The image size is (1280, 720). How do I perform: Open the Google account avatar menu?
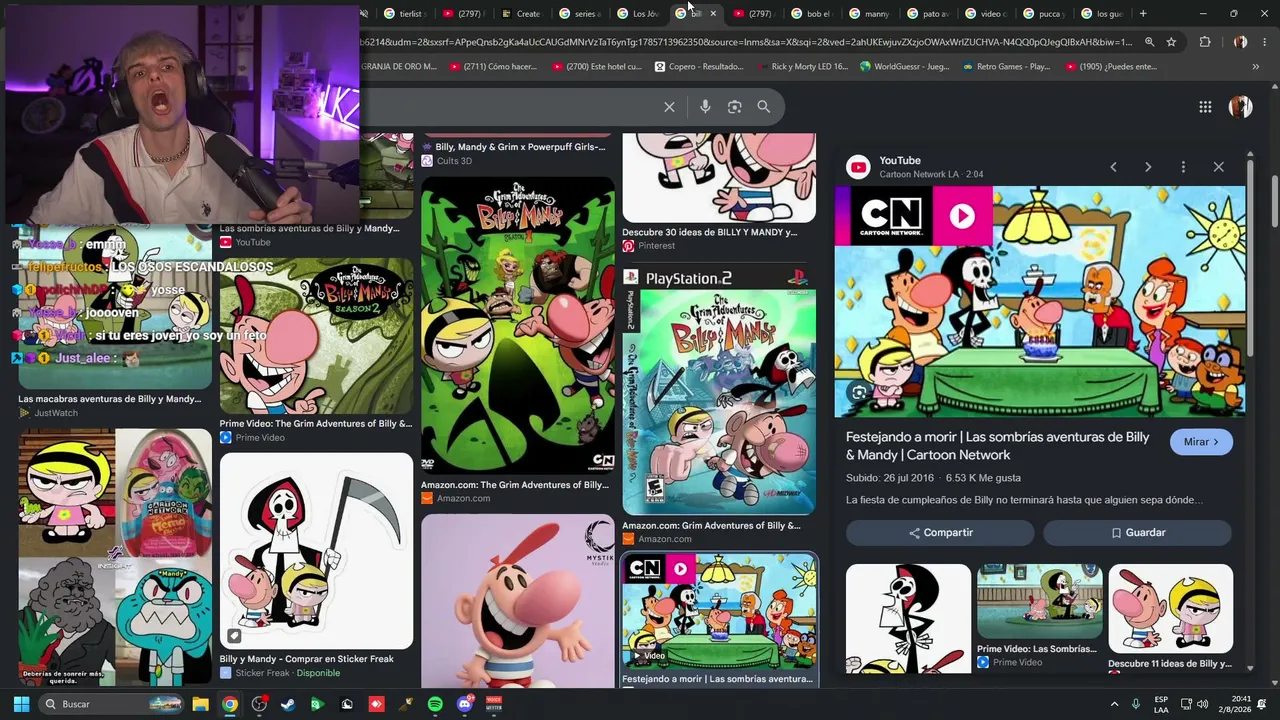coord(1240,107)
